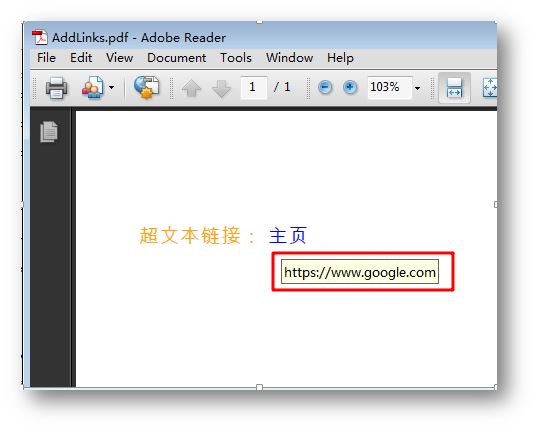Go to previous page with up arrow
The width and height of the screenshot is (539, 432).
(191, 88)
